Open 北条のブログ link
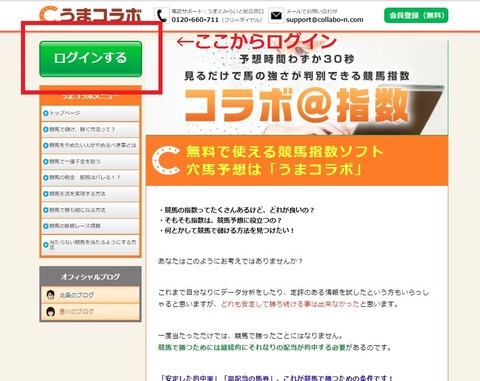480x381 pixels. (x=77, y=295)
